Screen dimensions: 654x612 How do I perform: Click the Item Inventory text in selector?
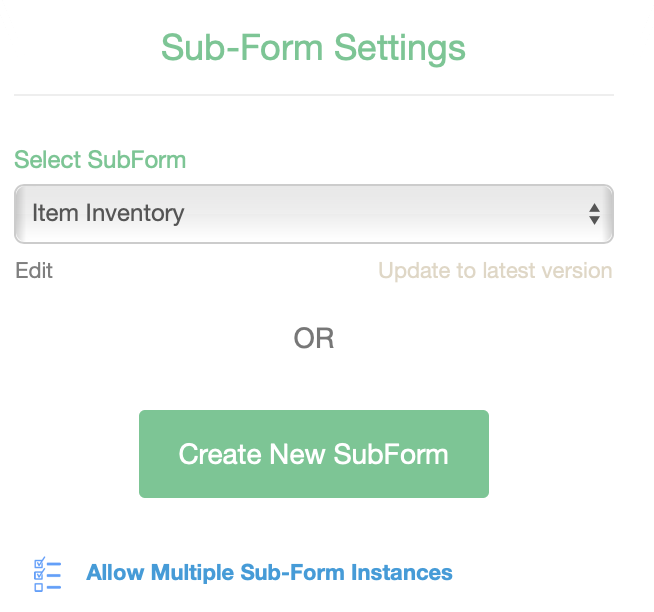click(x=108, y=213)
